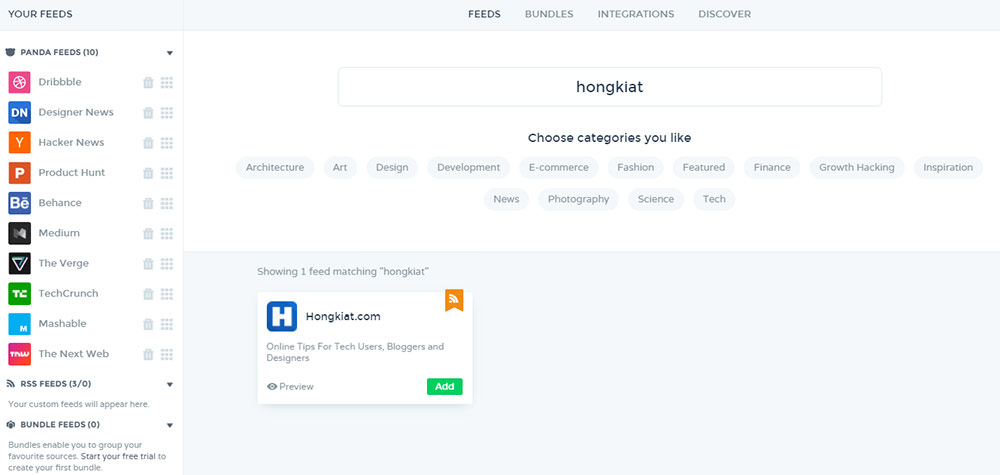Delete The Next Web feed
Image resolution: width=1000 pixels, height=475 pixels.
click(x=148, y=354)
